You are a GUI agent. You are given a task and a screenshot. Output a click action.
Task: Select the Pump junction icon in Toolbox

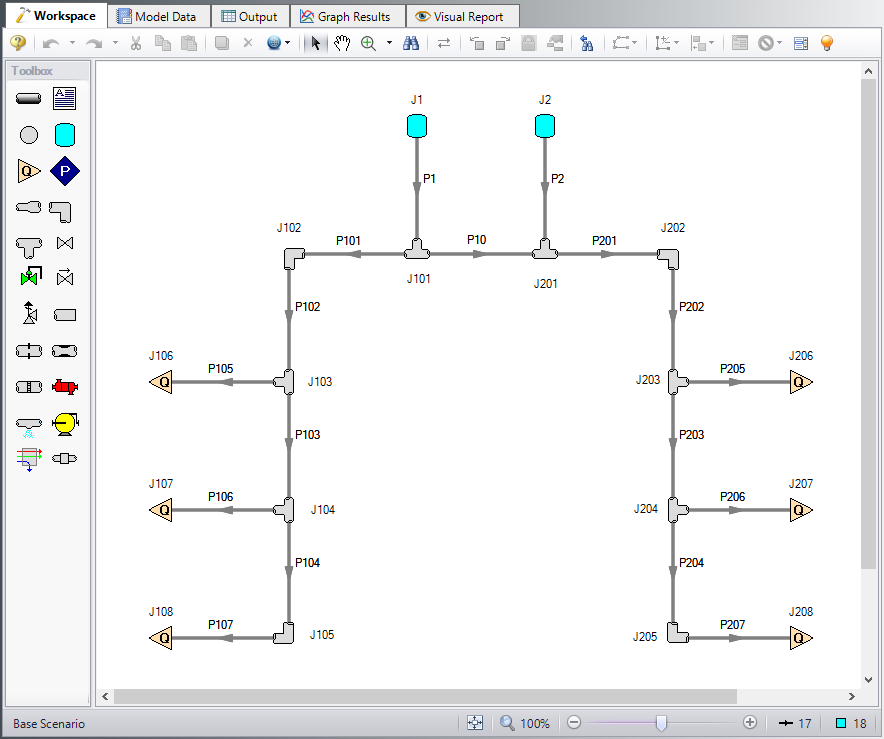tap(64, 424)
